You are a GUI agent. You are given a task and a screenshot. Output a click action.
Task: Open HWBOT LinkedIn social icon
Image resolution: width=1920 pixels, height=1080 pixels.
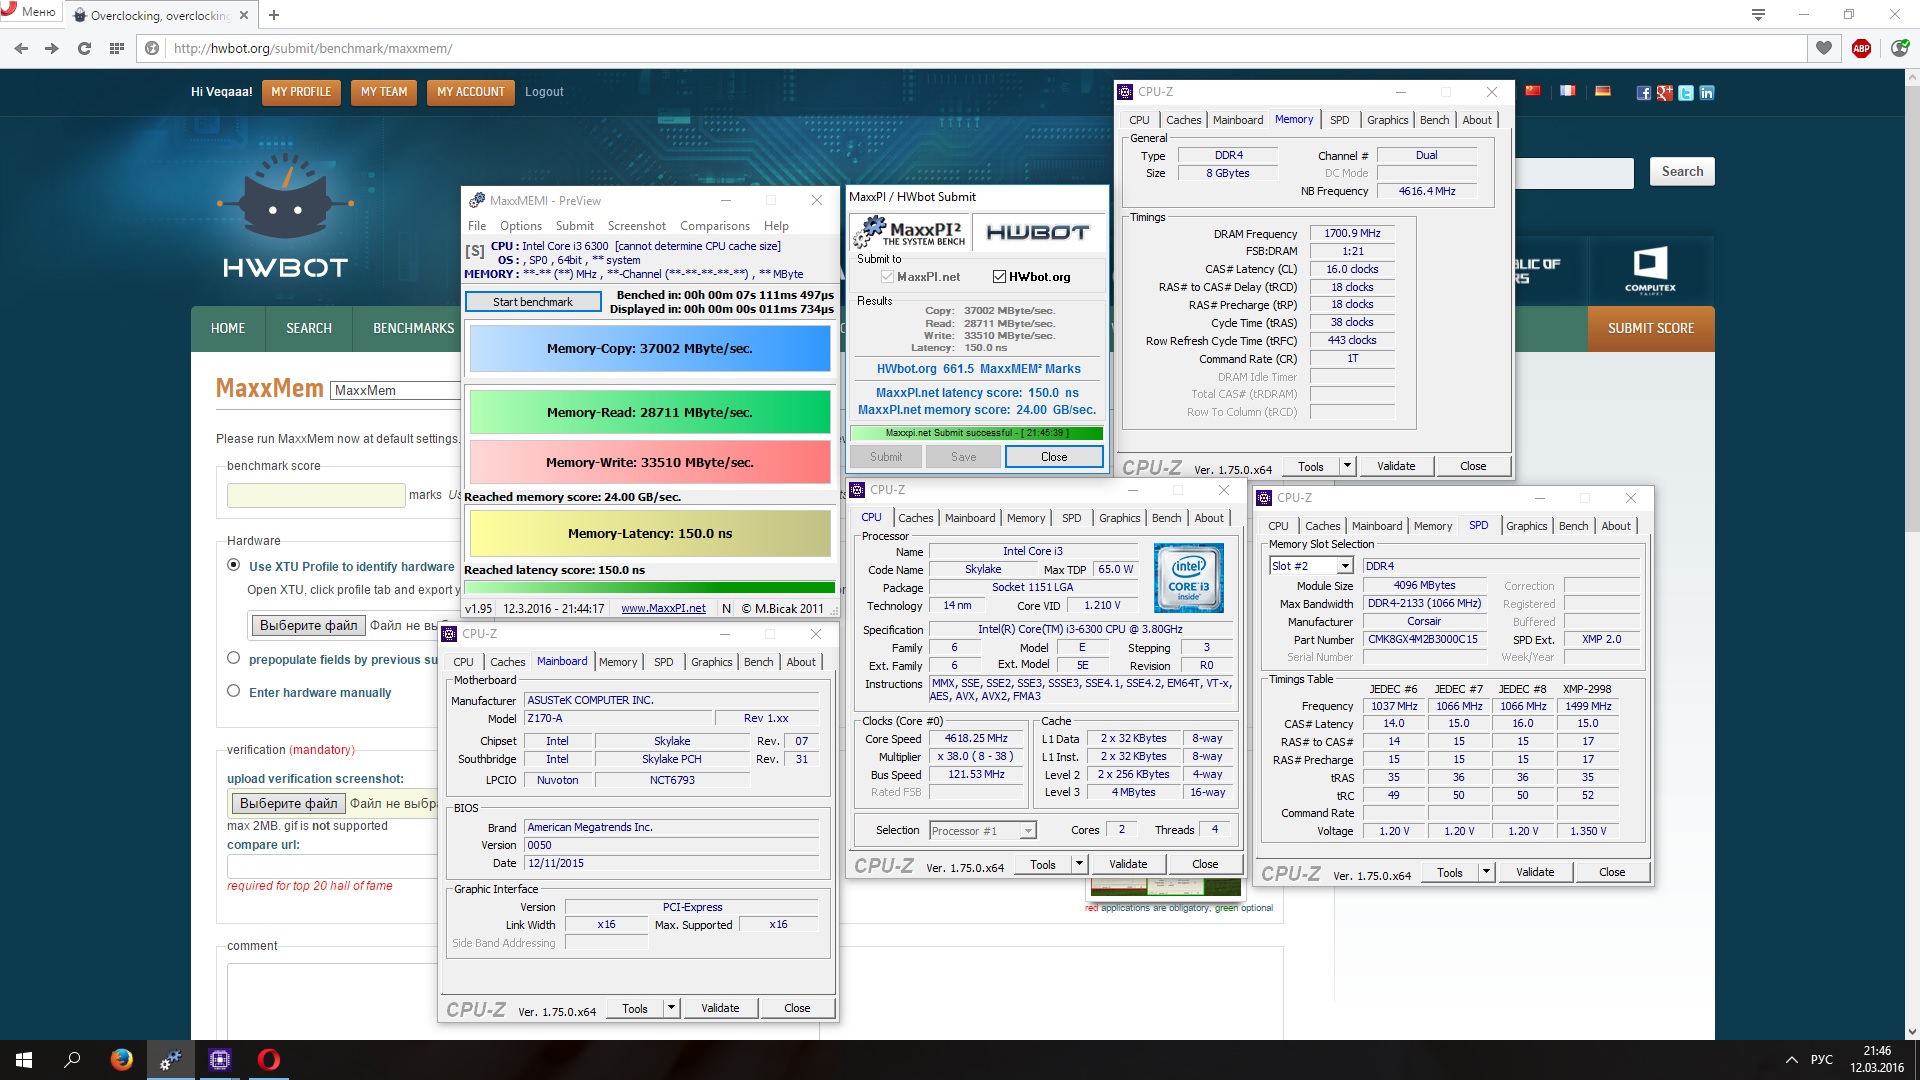pos(1707,93)
